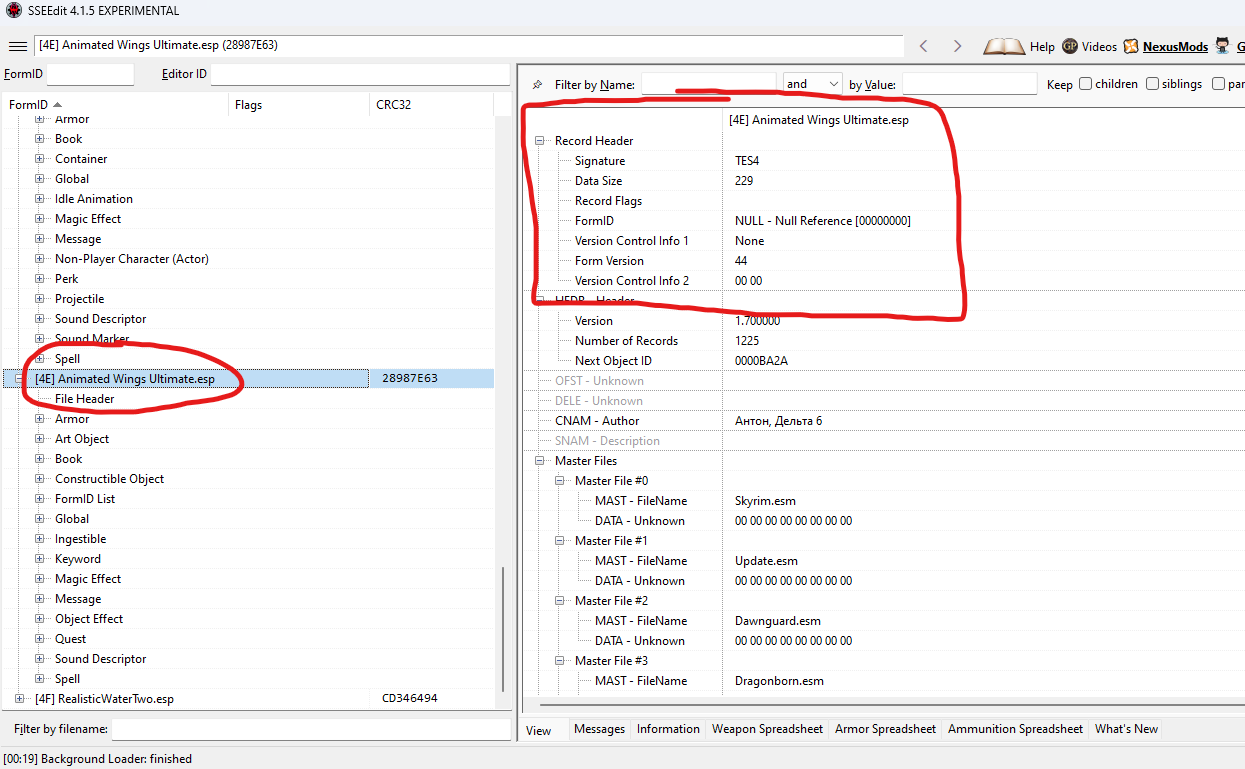Screen dimensions: 1245x769
Task: Click the pin icon beside Filter by Name
Action: (x=537, y=85)
